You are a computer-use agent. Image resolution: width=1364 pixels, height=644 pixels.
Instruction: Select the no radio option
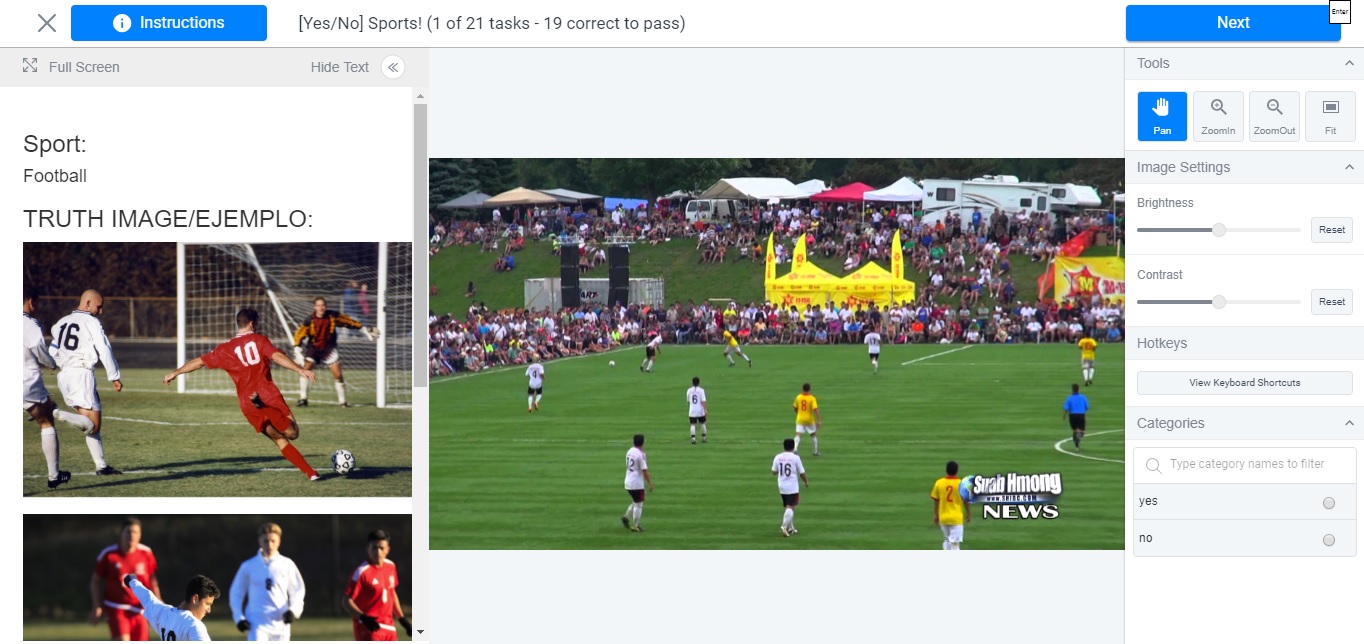point(1329,540)
